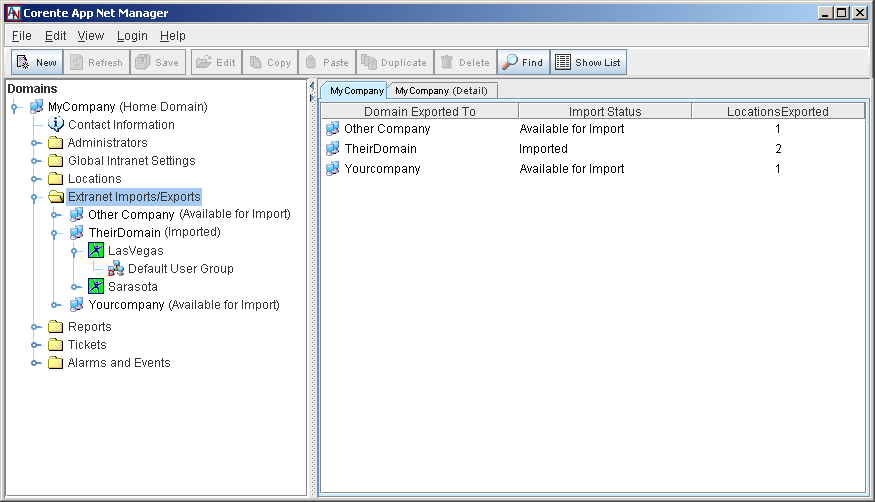Maximize the Corente App Net Manager window

pos(843,12)
